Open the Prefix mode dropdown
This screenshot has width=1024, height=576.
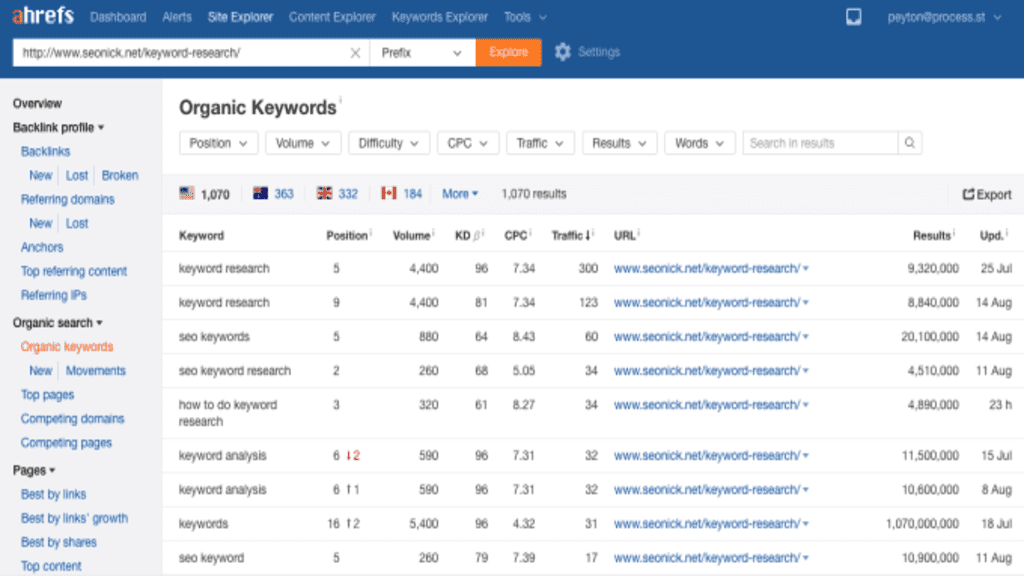[x=420, y=52]
